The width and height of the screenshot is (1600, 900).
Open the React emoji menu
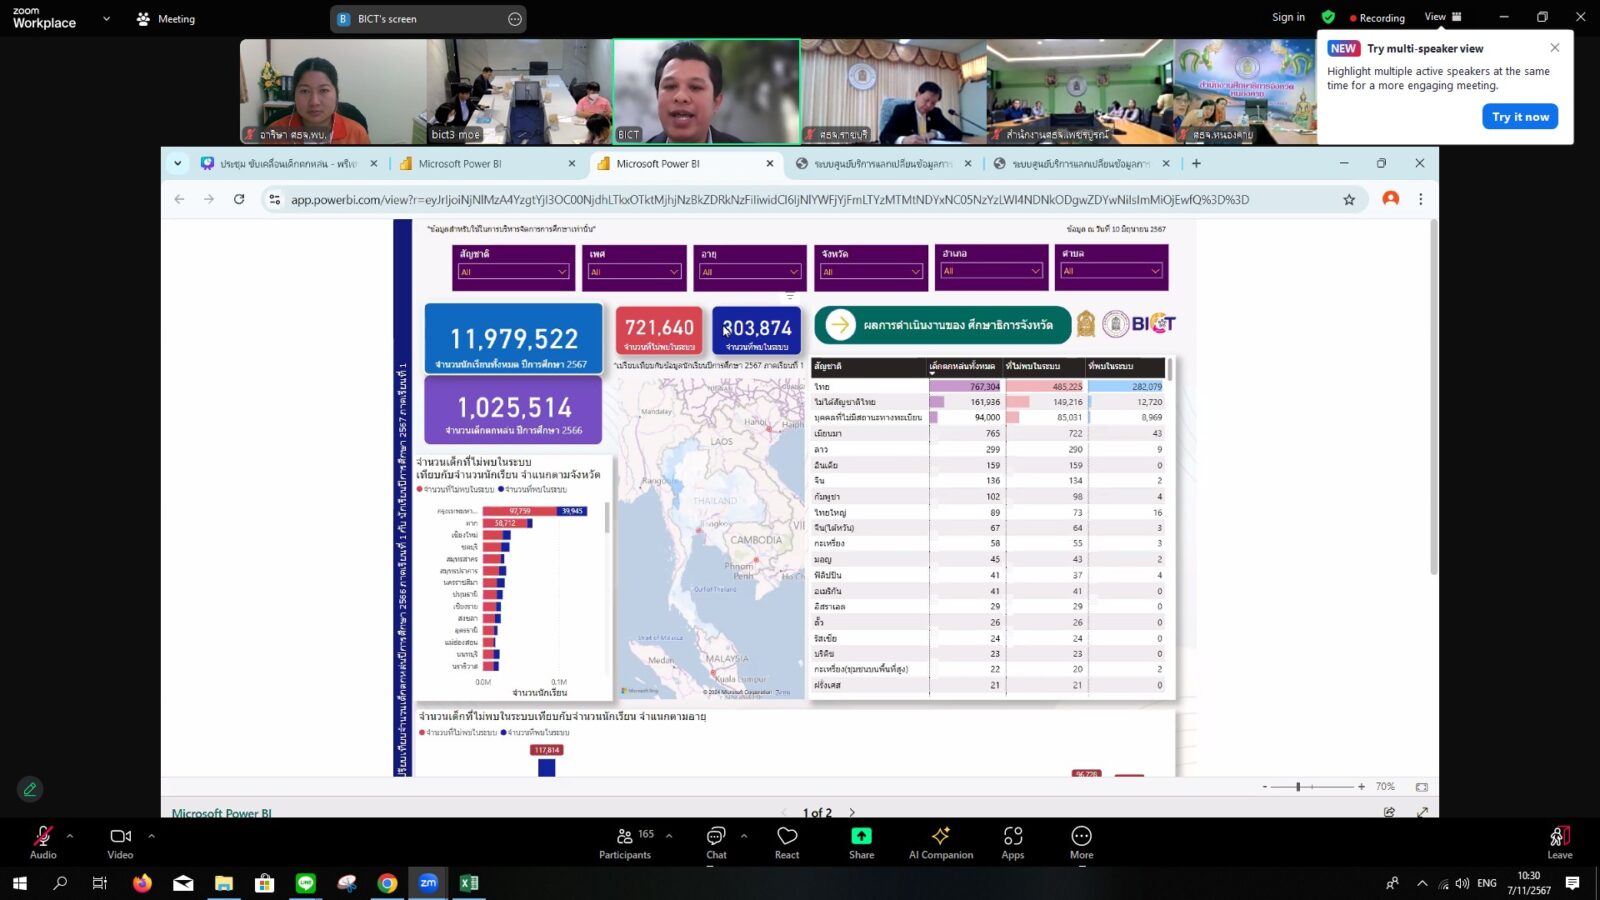click(x=787, y=842)
